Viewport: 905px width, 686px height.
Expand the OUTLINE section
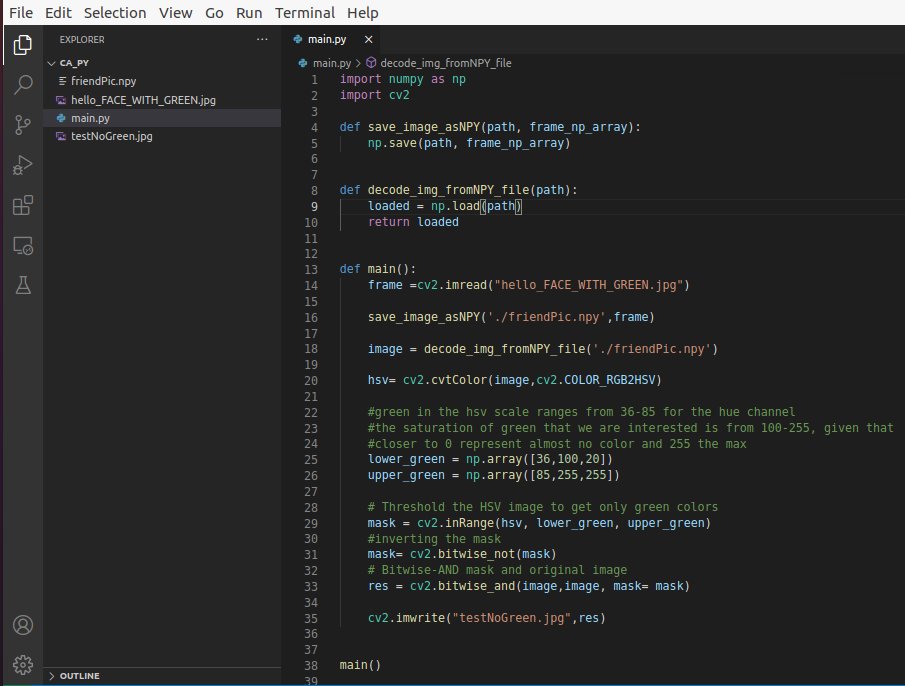tap(52, 676)
